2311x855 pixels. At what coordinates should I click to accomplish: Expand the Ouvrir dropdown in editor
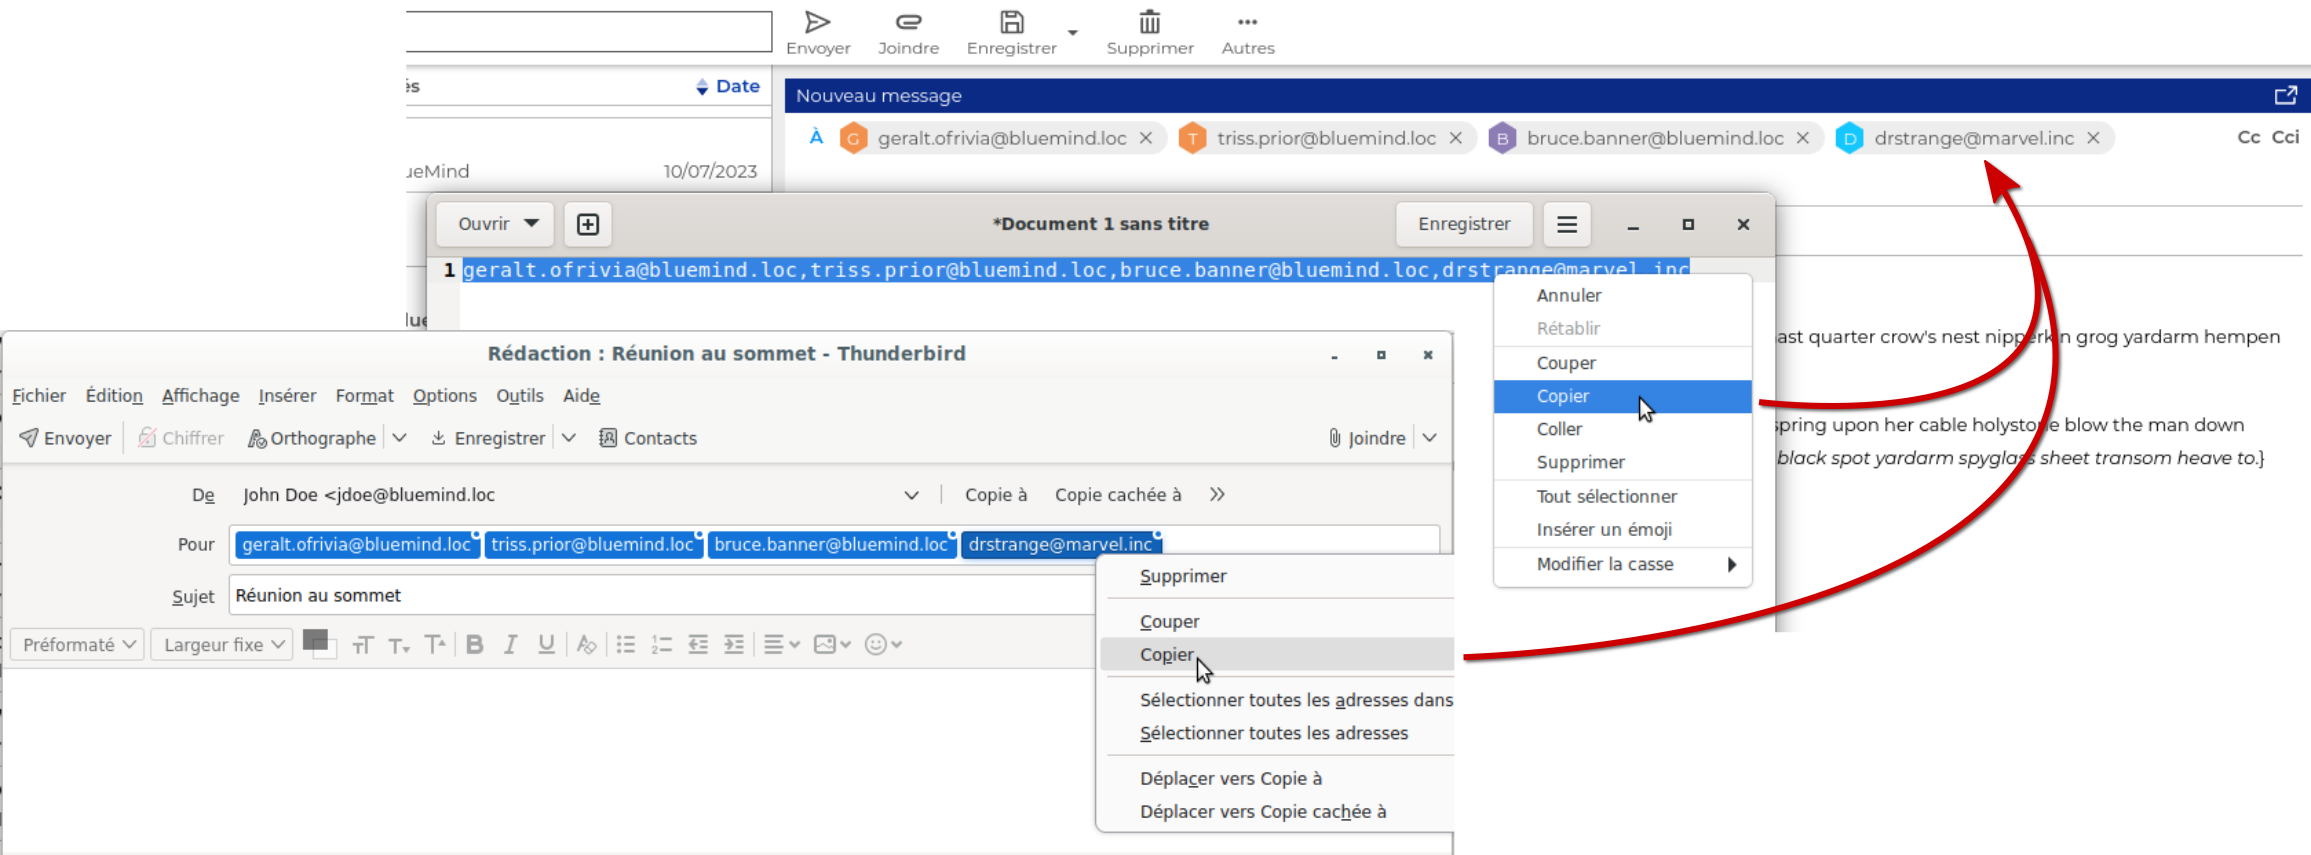(x=531, y=224)
